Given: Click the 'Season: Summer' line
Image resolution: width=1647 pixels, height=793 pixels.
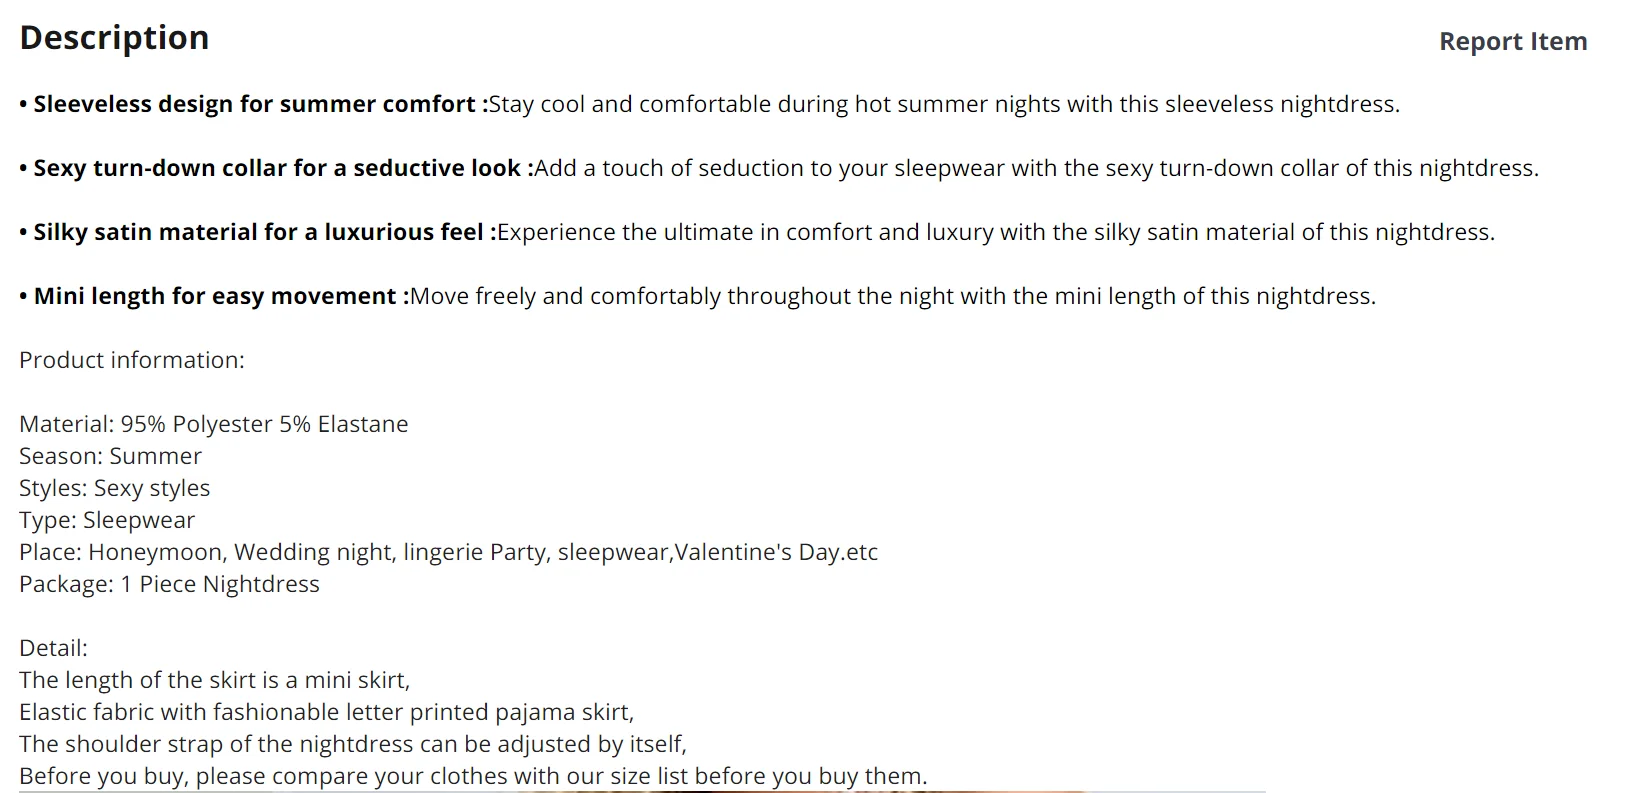Looking at the screenshot, I should (110, 456).
